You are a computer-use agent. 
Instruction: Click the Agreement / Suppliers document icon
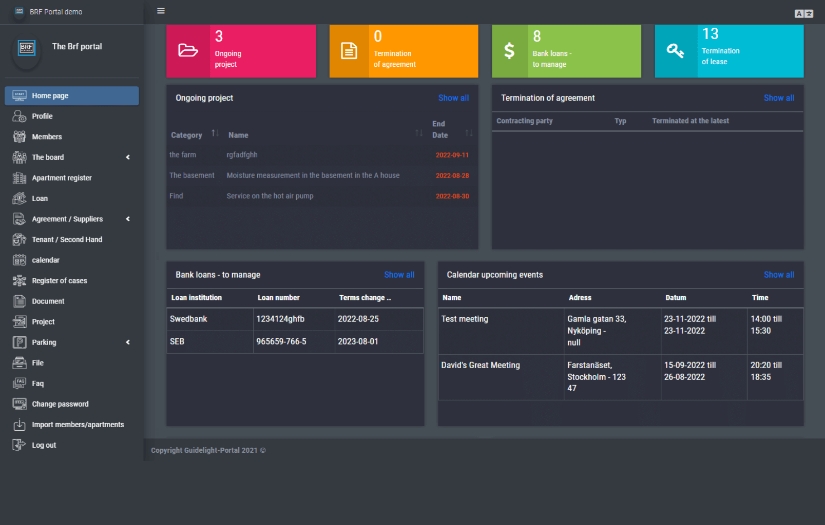pos(19,219)
